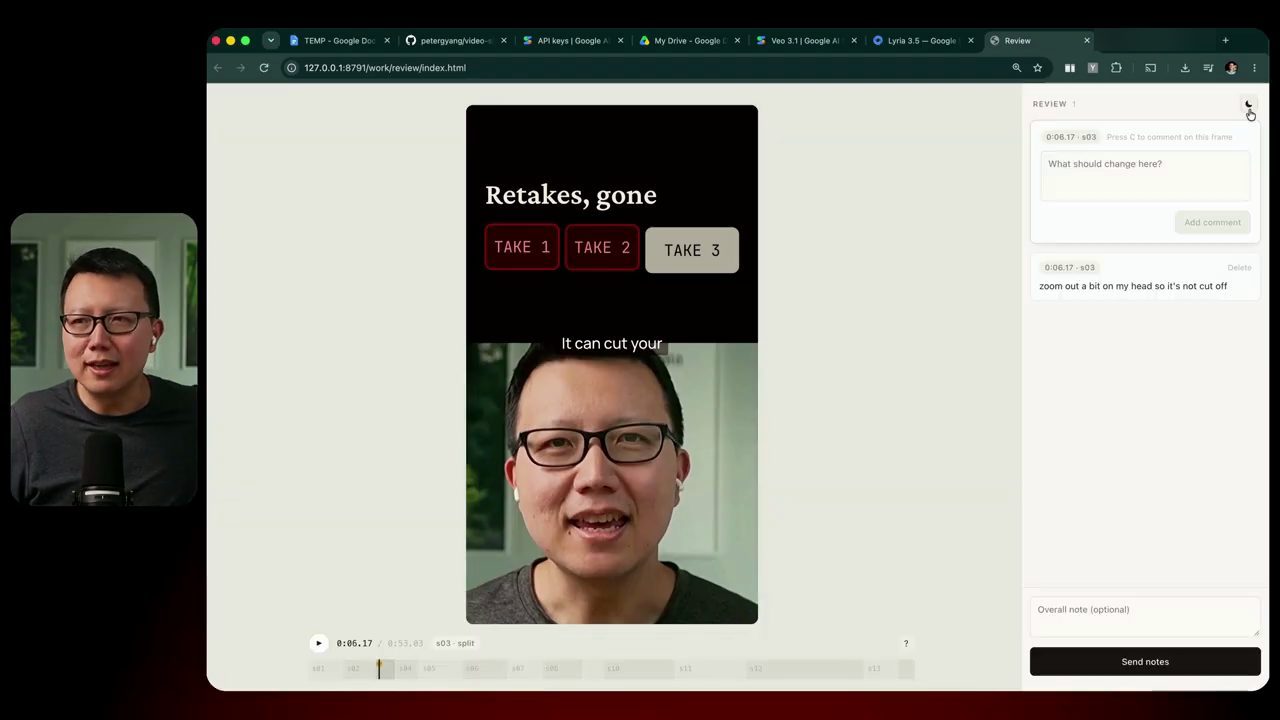Delete the zoom out comment
This screenshot has width=1280, height=720.
[x=1239, y=268]
